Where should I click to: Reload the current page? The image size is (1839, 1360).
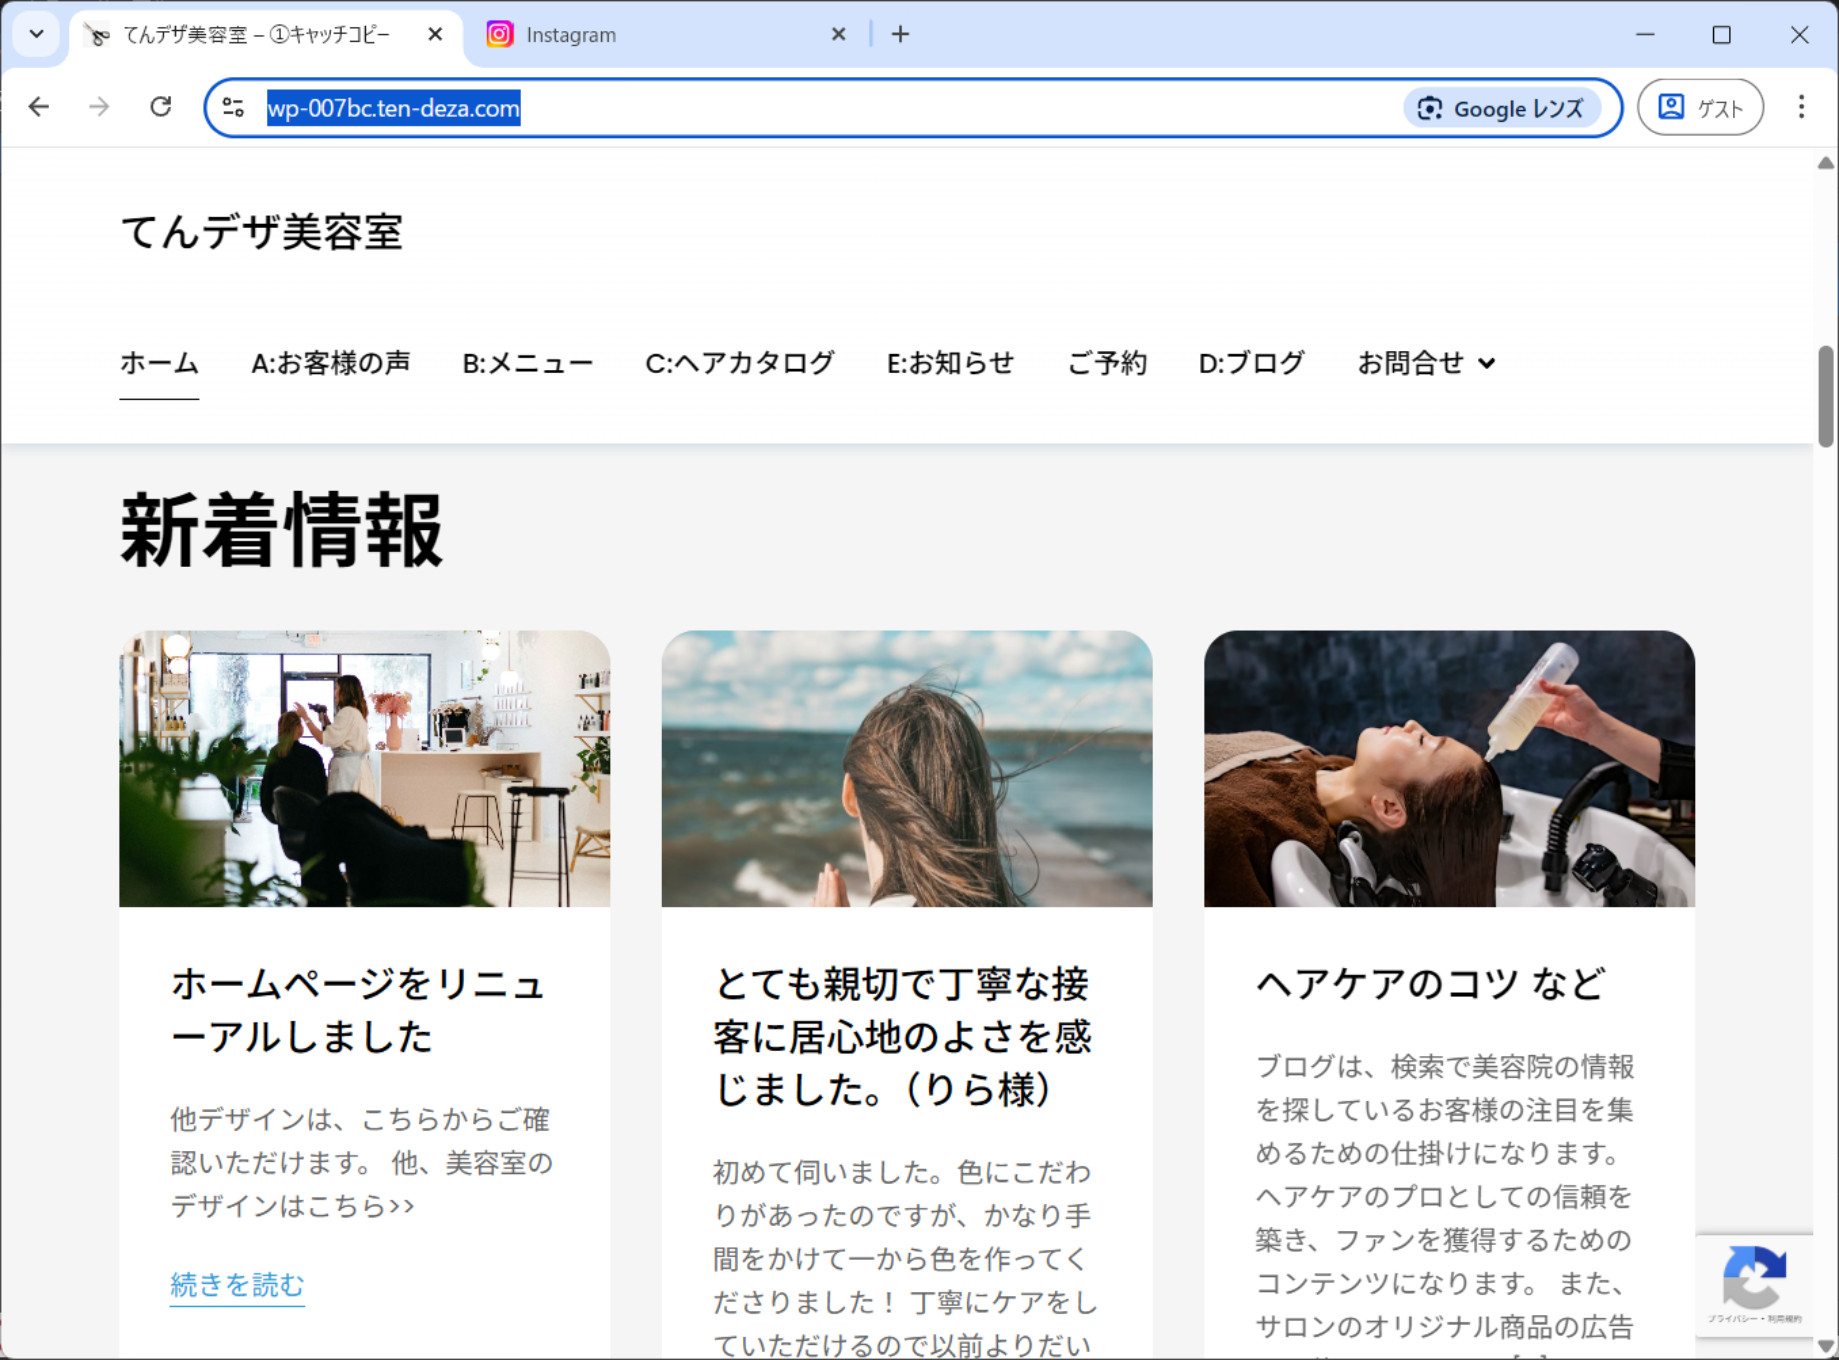click(160, 107)
